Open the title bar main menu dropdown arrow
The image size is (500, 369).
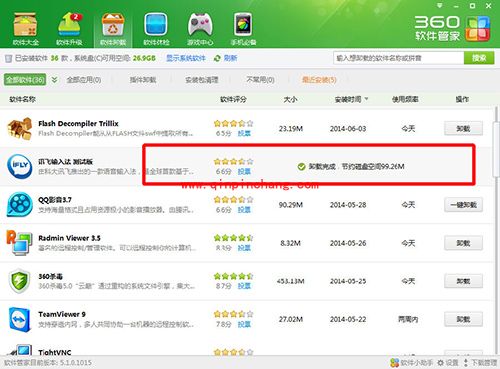(440, 6)
